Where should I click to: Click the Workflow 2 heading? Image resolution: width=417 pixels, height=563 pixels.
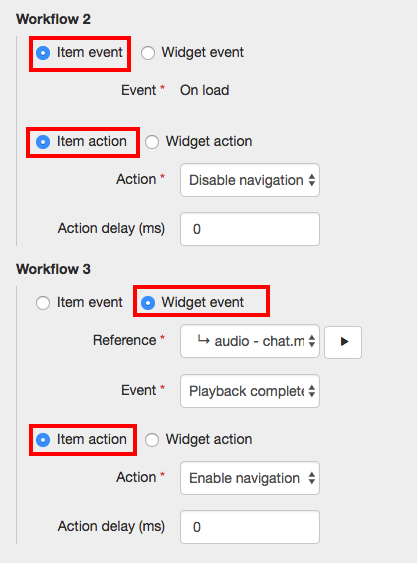click(x=53, y=19)
